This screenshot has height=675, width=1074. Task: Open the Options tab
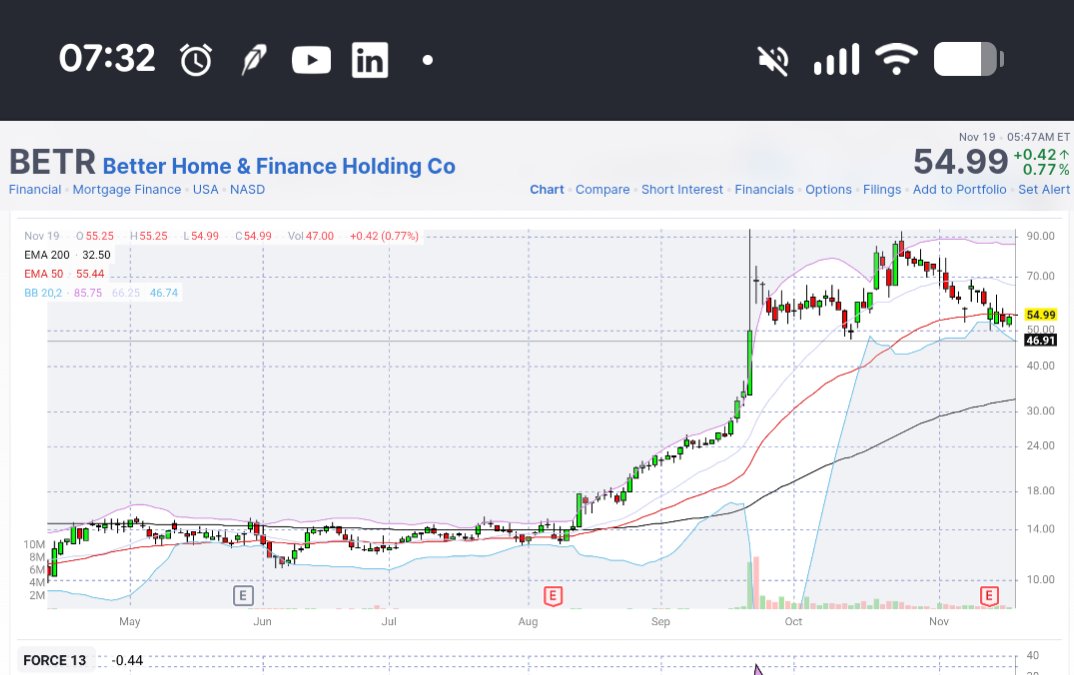828,190
